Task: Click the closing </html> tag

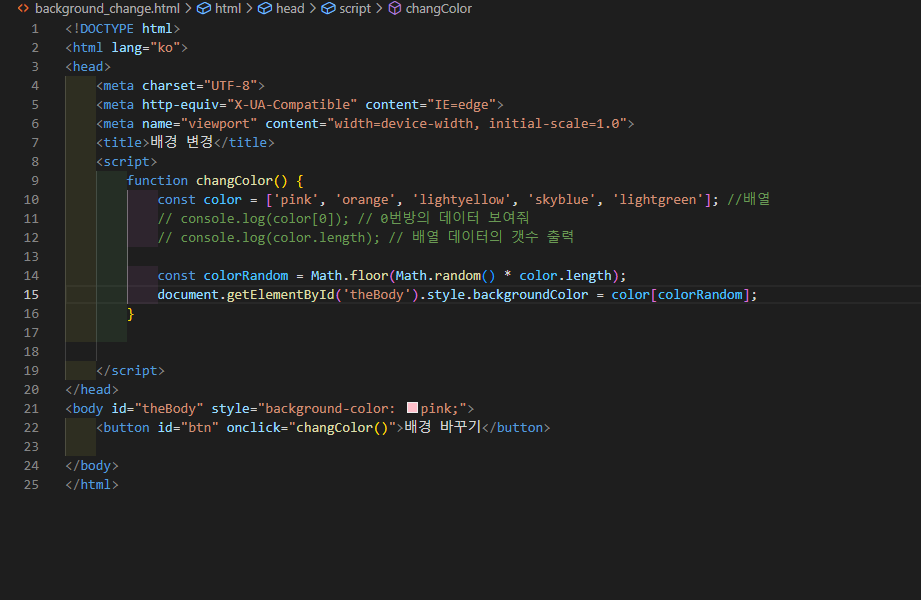Action: (92, 484)
